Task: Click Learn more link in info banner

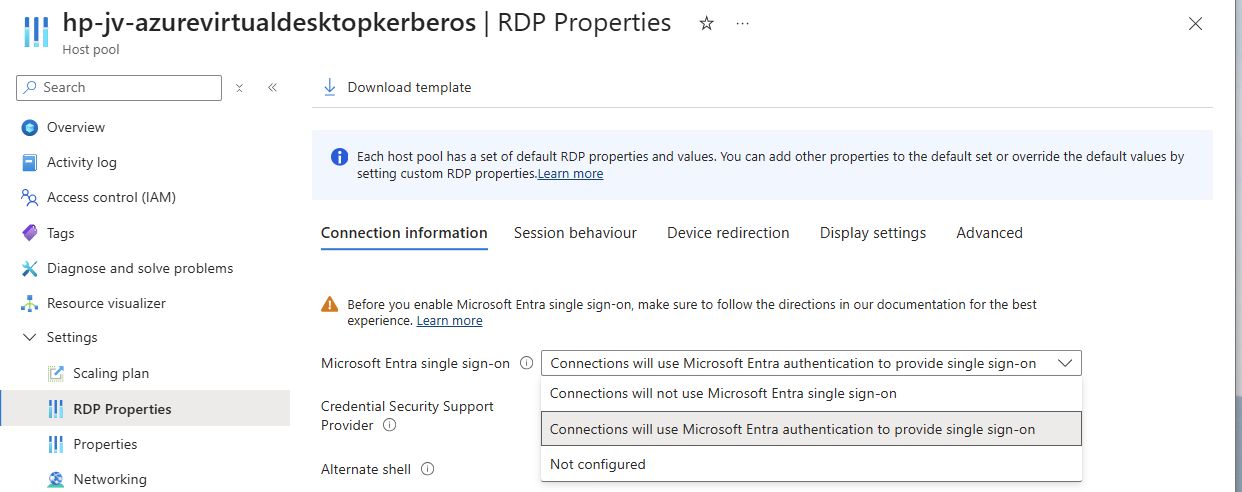Action: (571, 173)
